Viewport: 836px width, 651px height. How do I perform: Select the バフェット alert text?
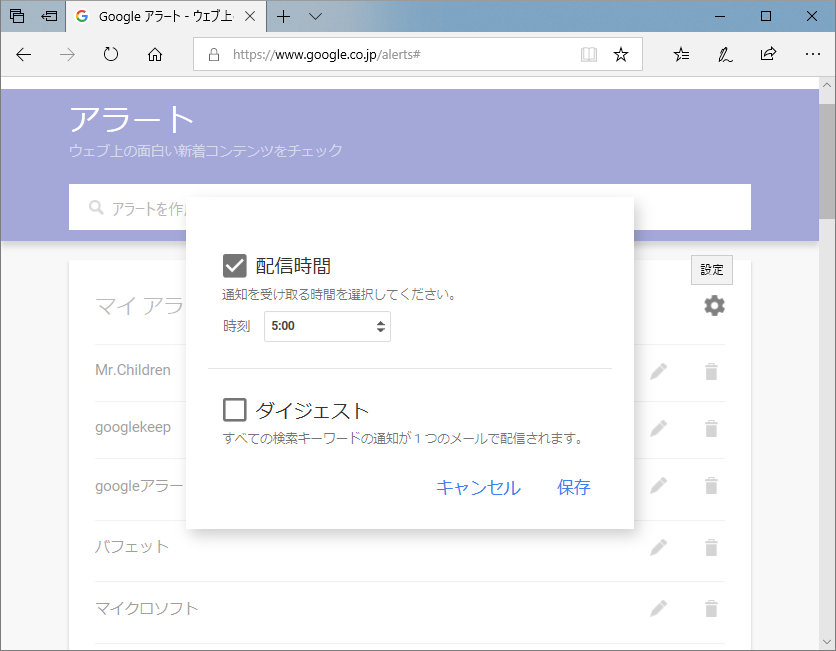[132, 546]
